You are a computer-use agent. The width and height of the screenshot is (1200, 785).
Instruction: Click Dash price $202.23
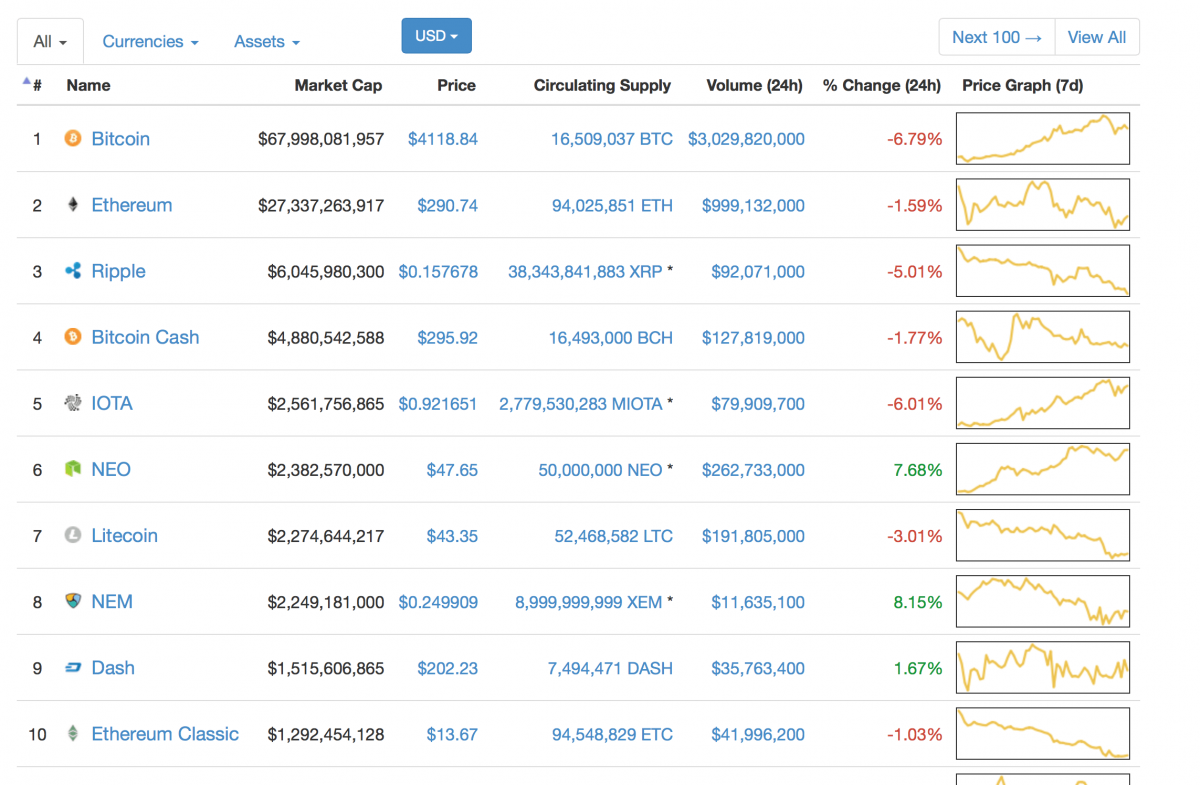click(x=447, y=667)
